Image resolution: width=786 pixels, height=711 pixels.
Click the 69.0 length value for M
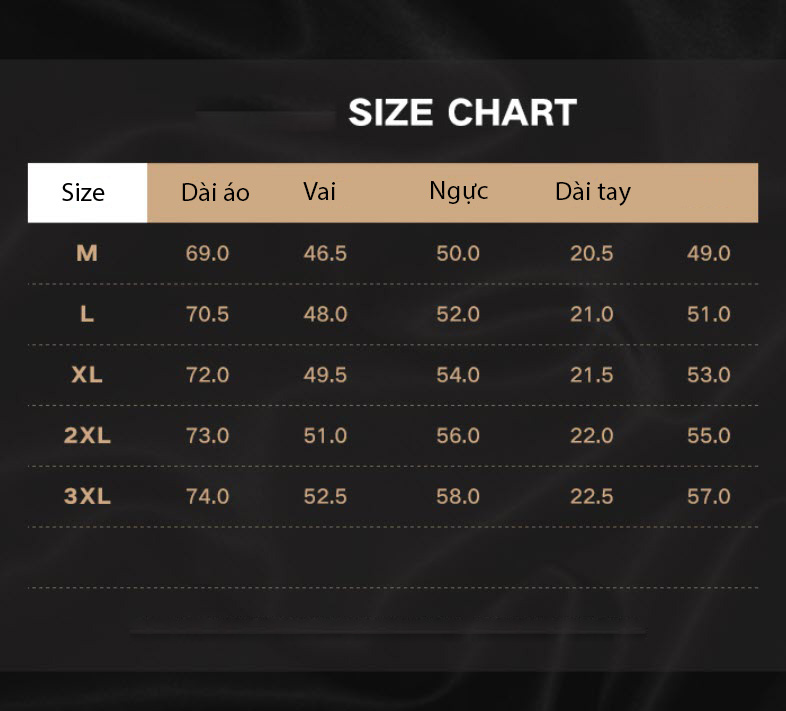pos(207,253)
